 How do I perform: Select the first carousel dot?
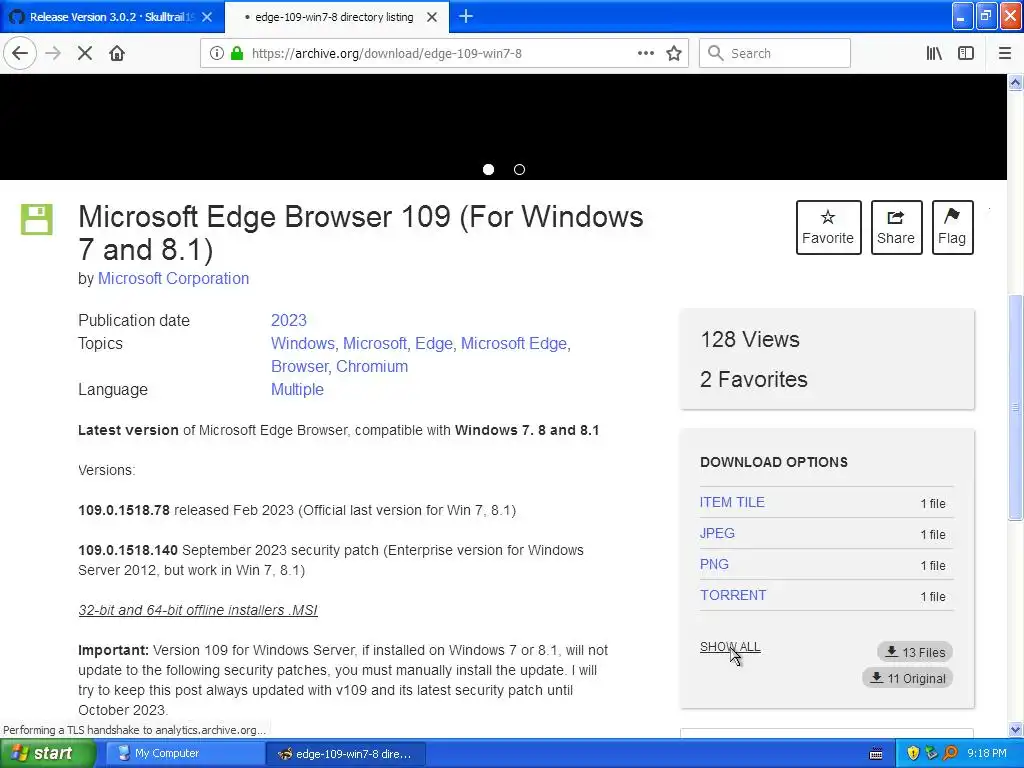pos(488,170)
